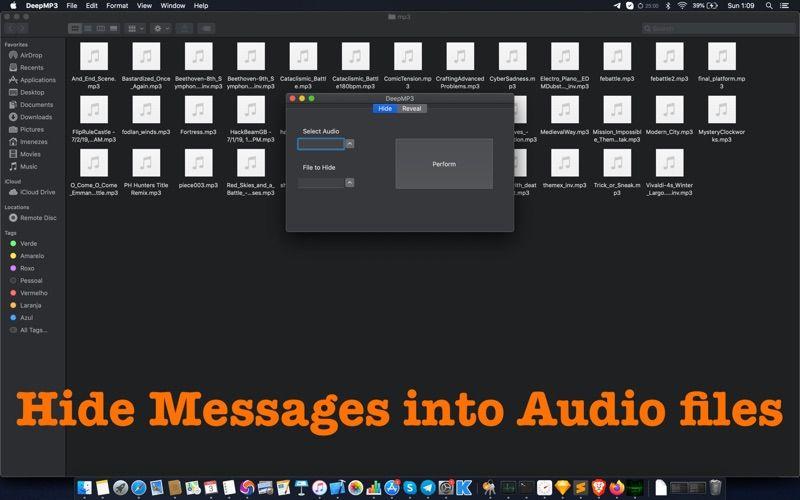Click the Select Audio input field
This screenshot has height=500, width=800.
click(x=320, y=144)
